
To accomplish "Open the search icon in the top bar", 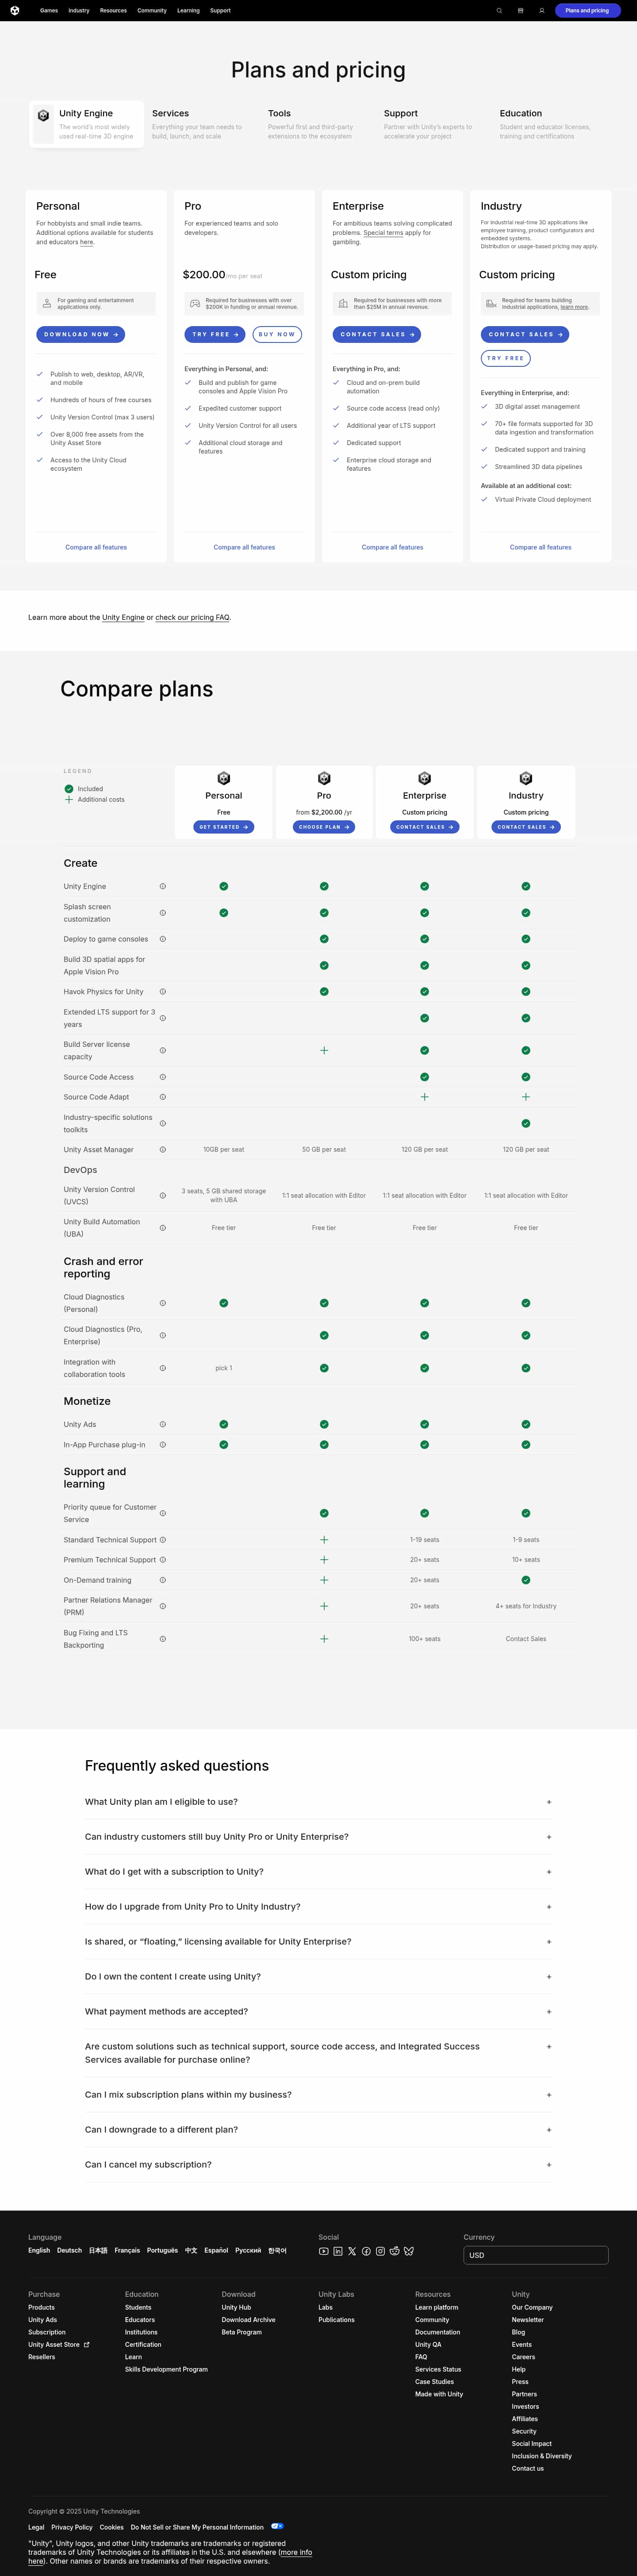I will click(x=499, y=11).
